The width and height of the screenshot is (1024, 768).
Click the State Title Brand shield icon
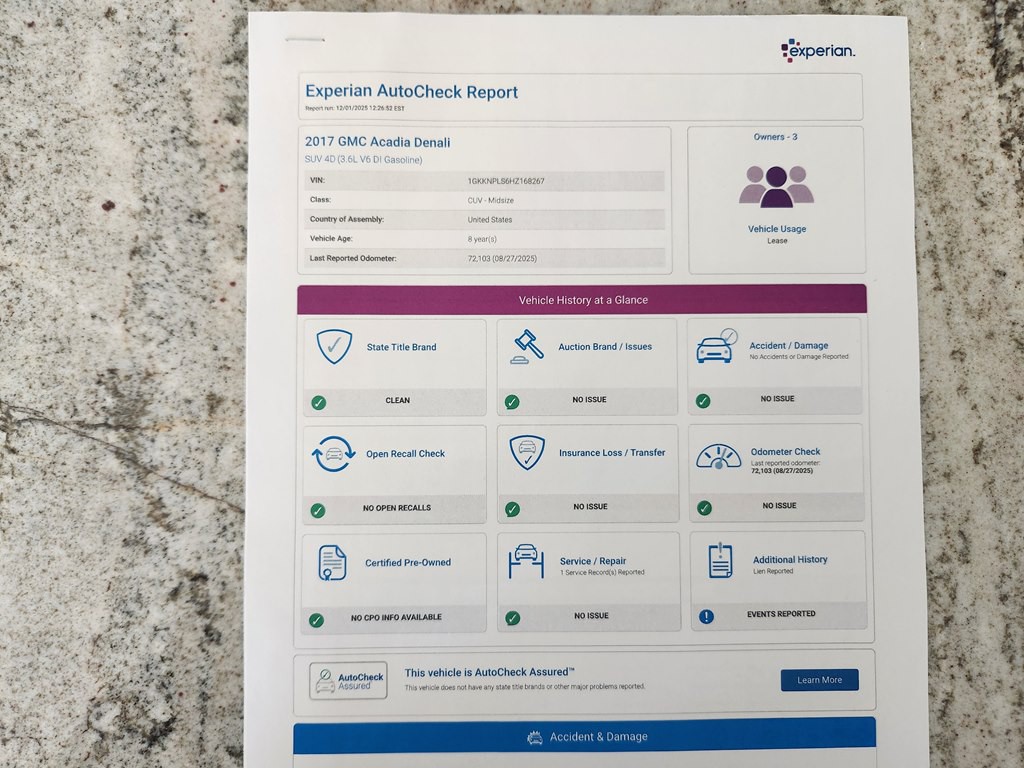[x=334, y=347]
